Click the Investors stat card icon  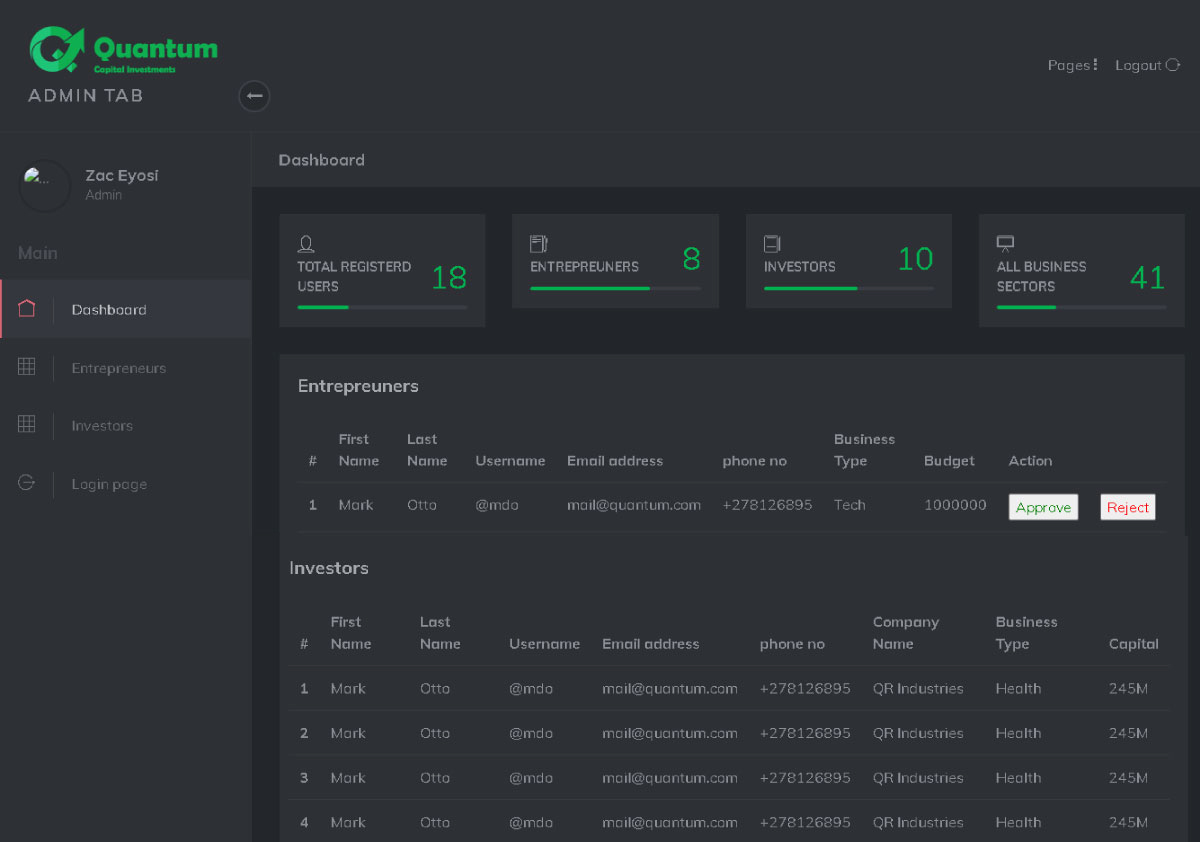coord(772,243)
